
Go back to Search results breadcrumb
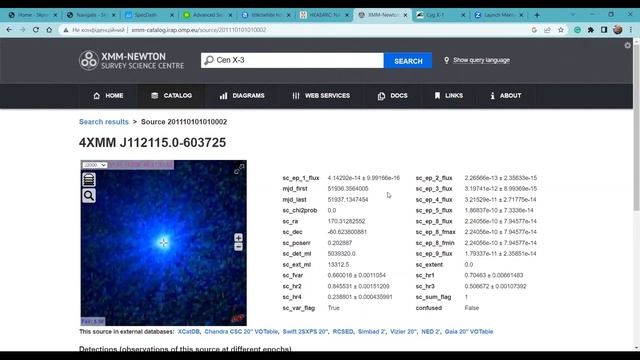point(104,122)
